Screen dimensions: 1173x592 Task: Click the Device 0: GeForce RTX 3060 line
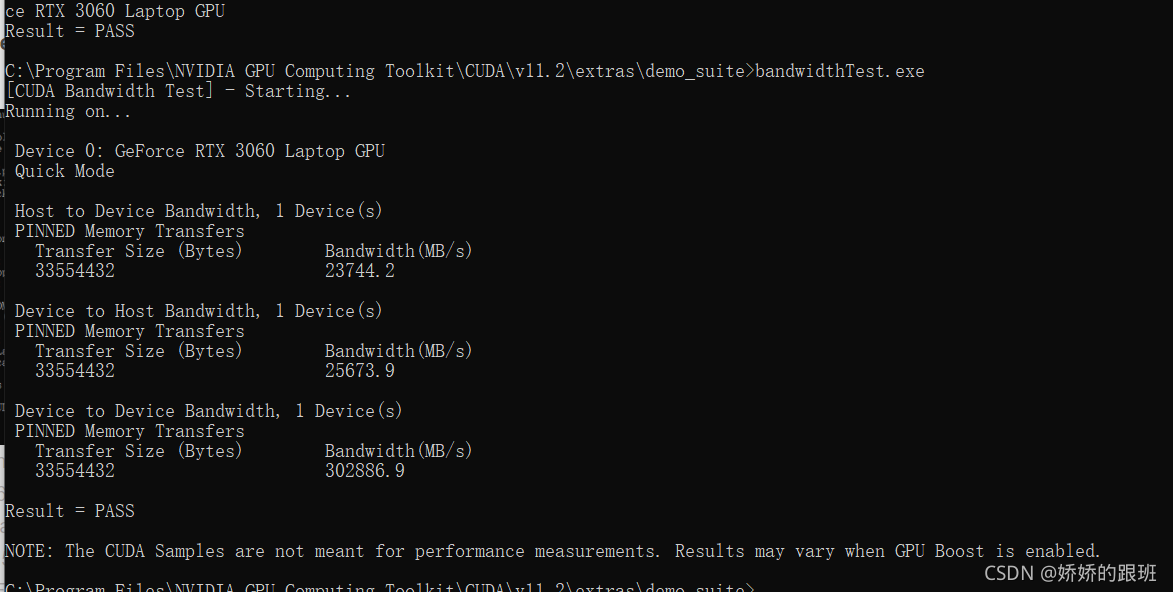click(200, 150)
